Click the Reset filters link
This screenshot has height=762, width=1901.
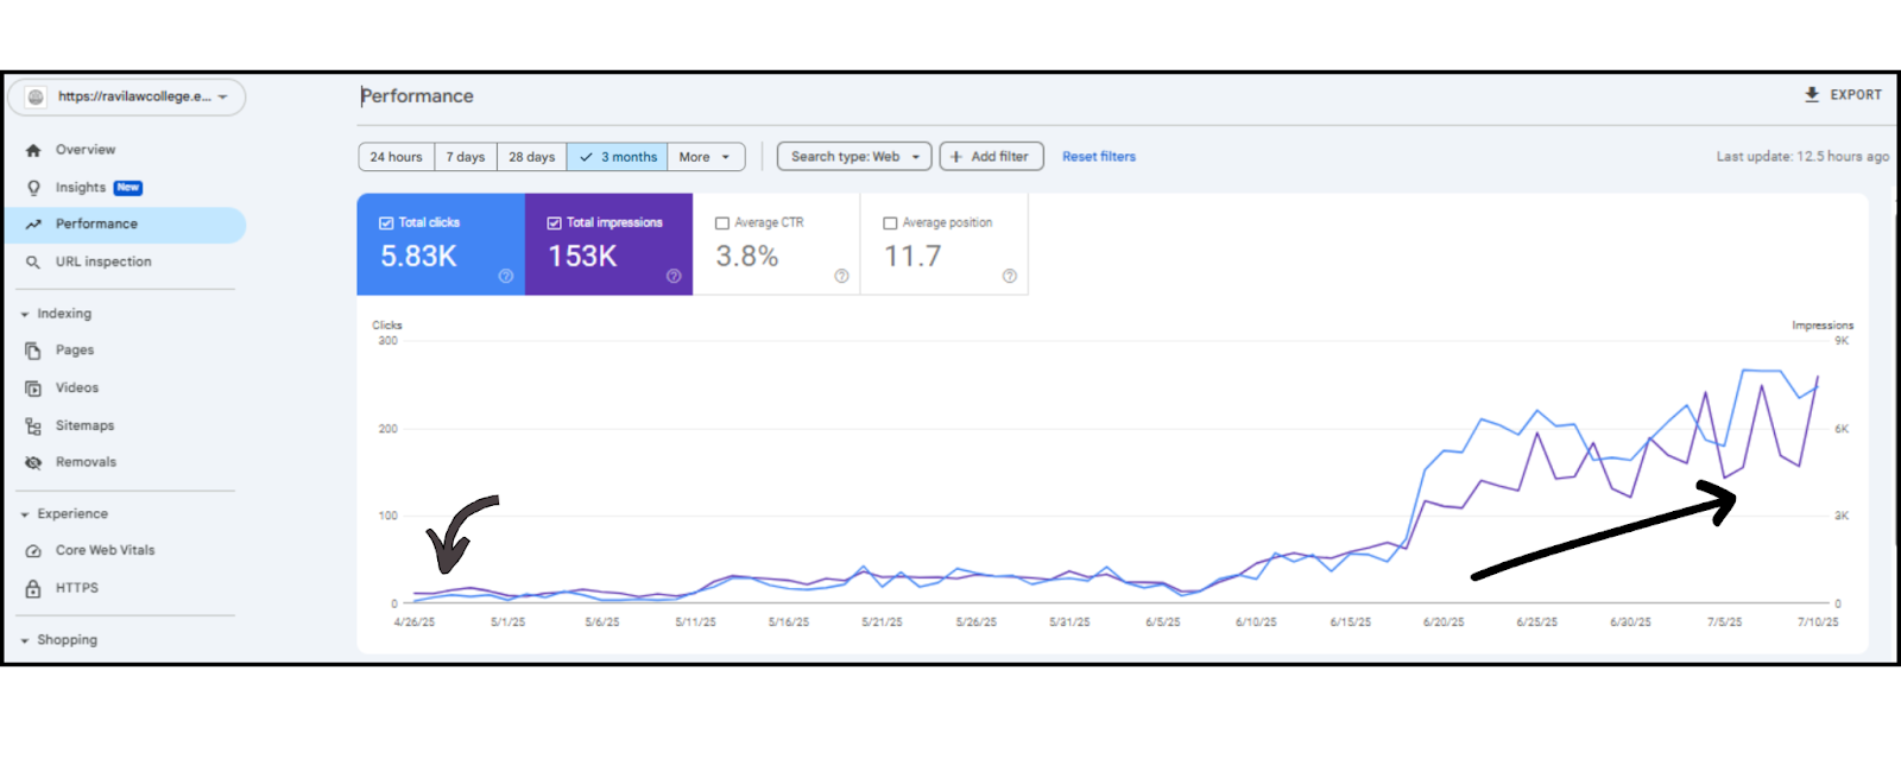pyautogui.click(x=1098, y=157)
